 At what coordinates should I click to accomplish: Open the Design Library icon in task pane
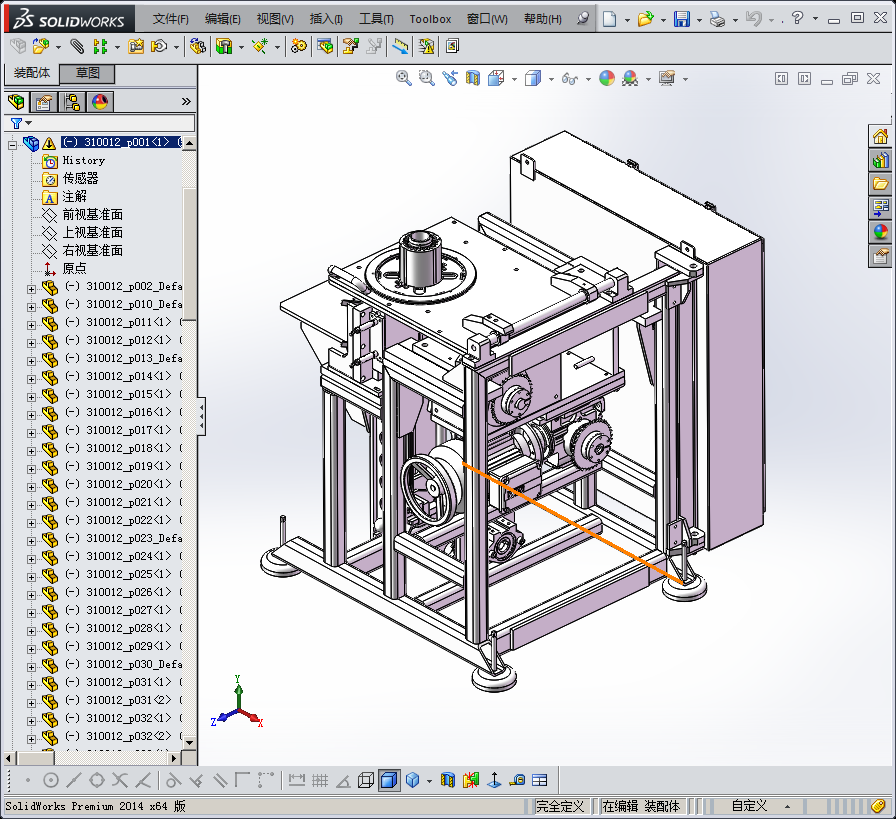[x=881, y=161]
